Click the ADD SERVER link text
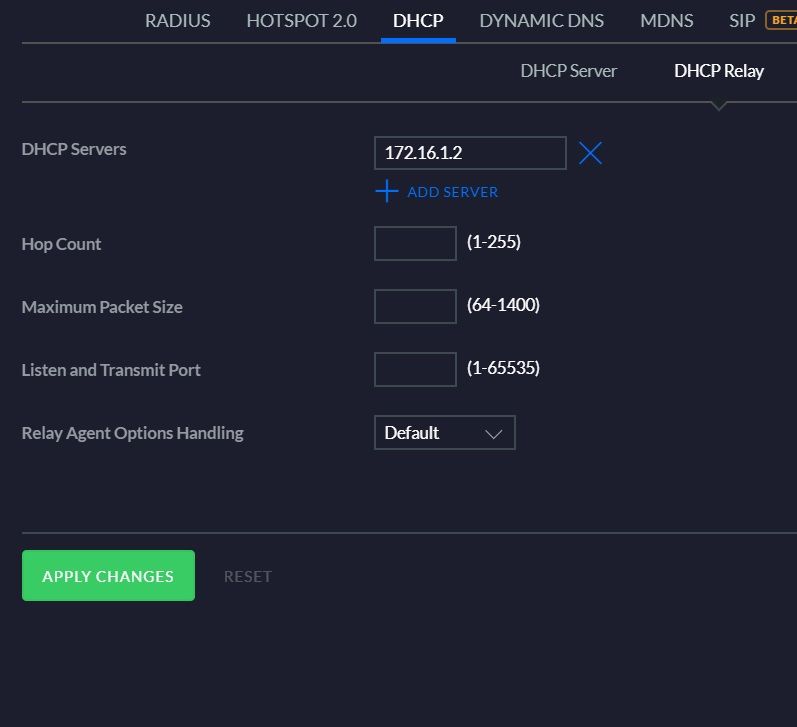The width and height of the screenshot is (797, 727). 452,192
